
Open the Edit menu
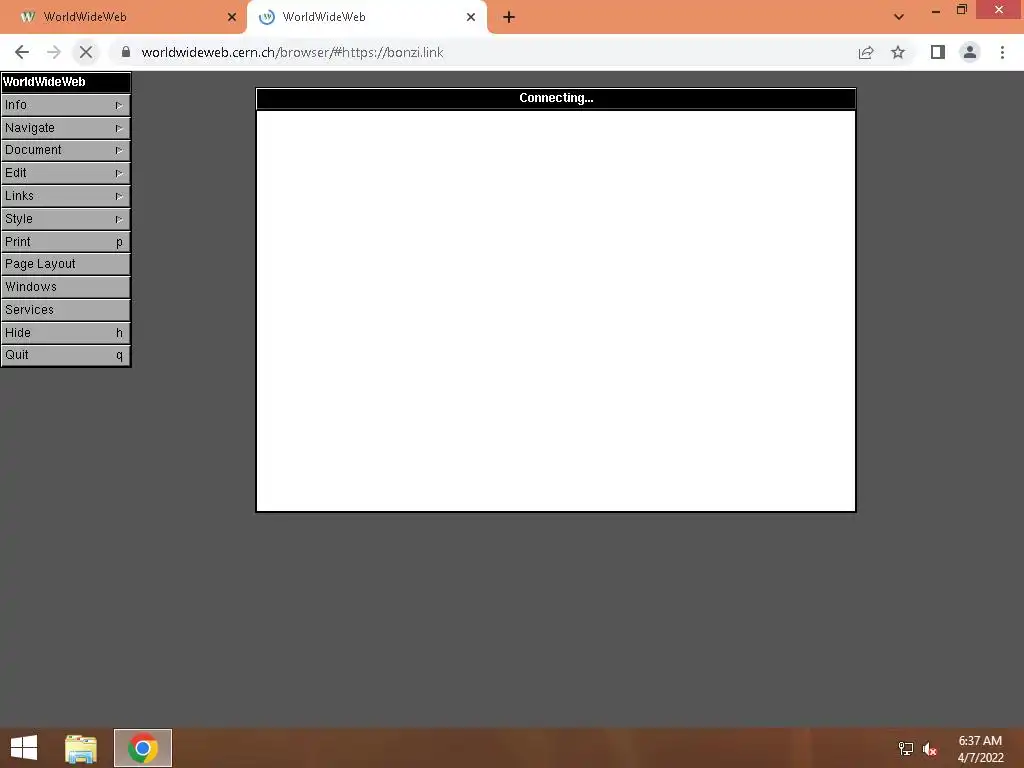(x=65, y=173)
